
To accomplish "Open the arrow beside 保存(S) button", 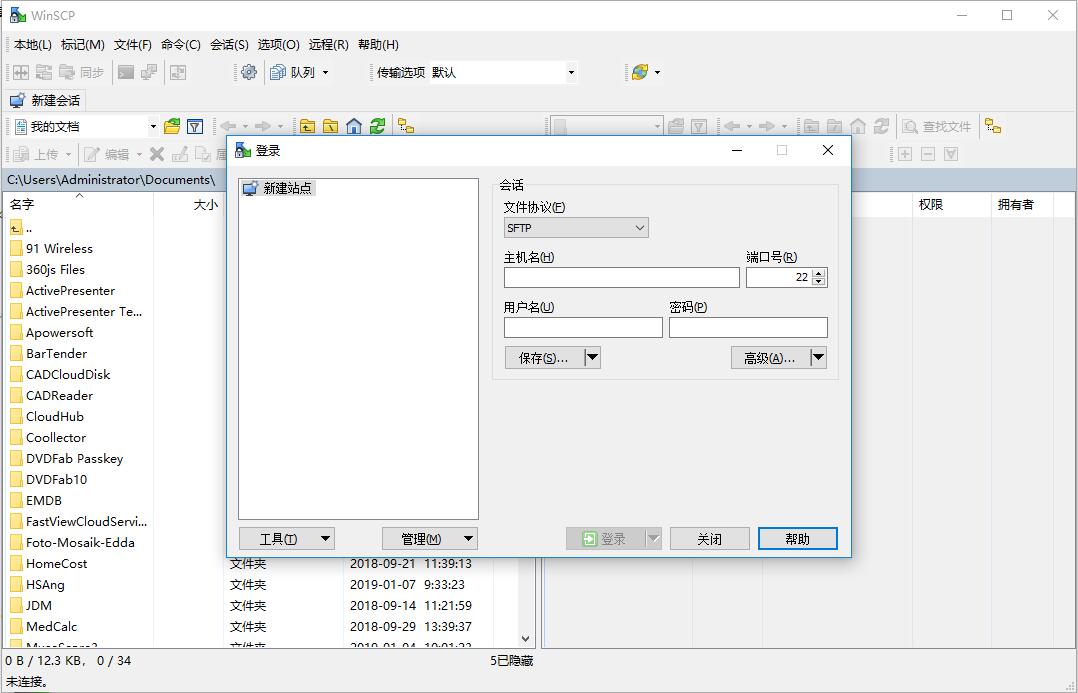I will click(592, 358).
